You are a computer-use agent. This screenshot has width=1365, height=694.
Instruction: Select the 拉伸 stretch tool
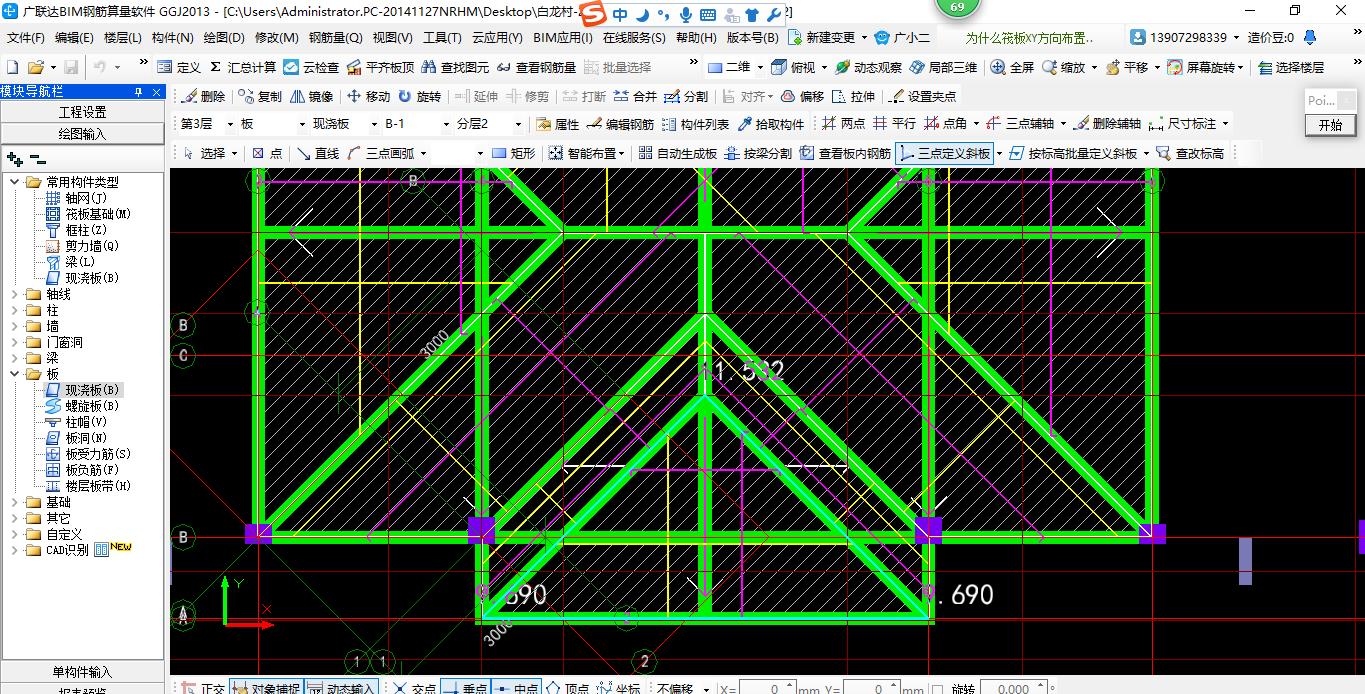click(853, 96)
